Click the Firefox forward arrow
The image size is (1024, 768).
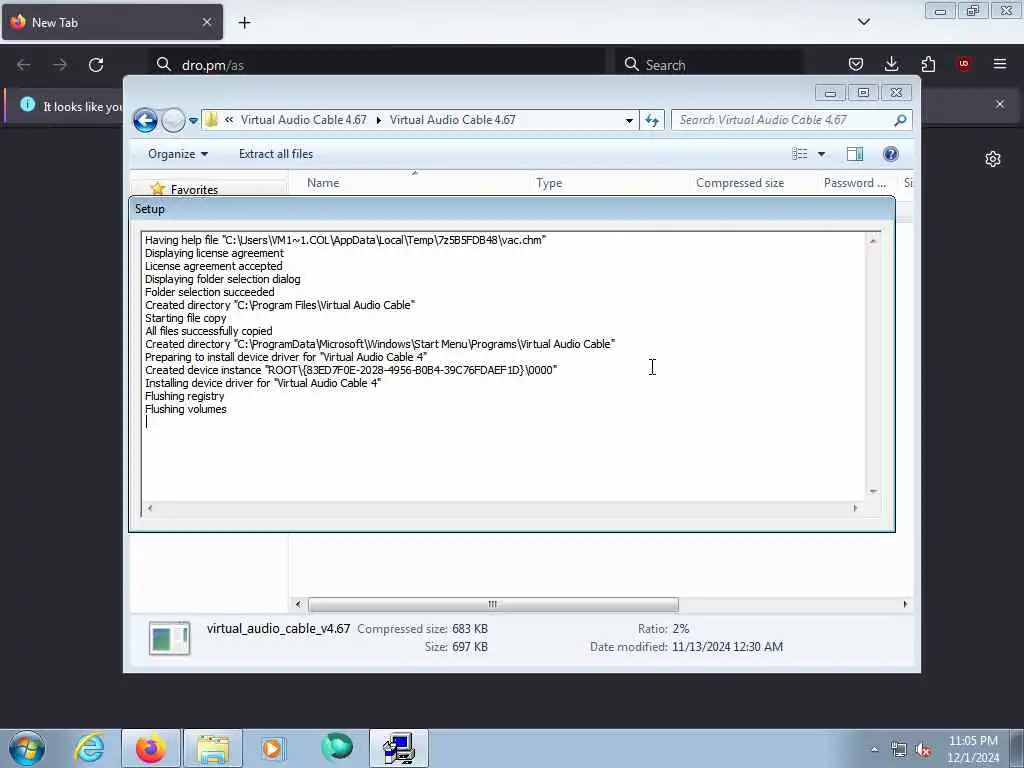(x=60, y=65)
